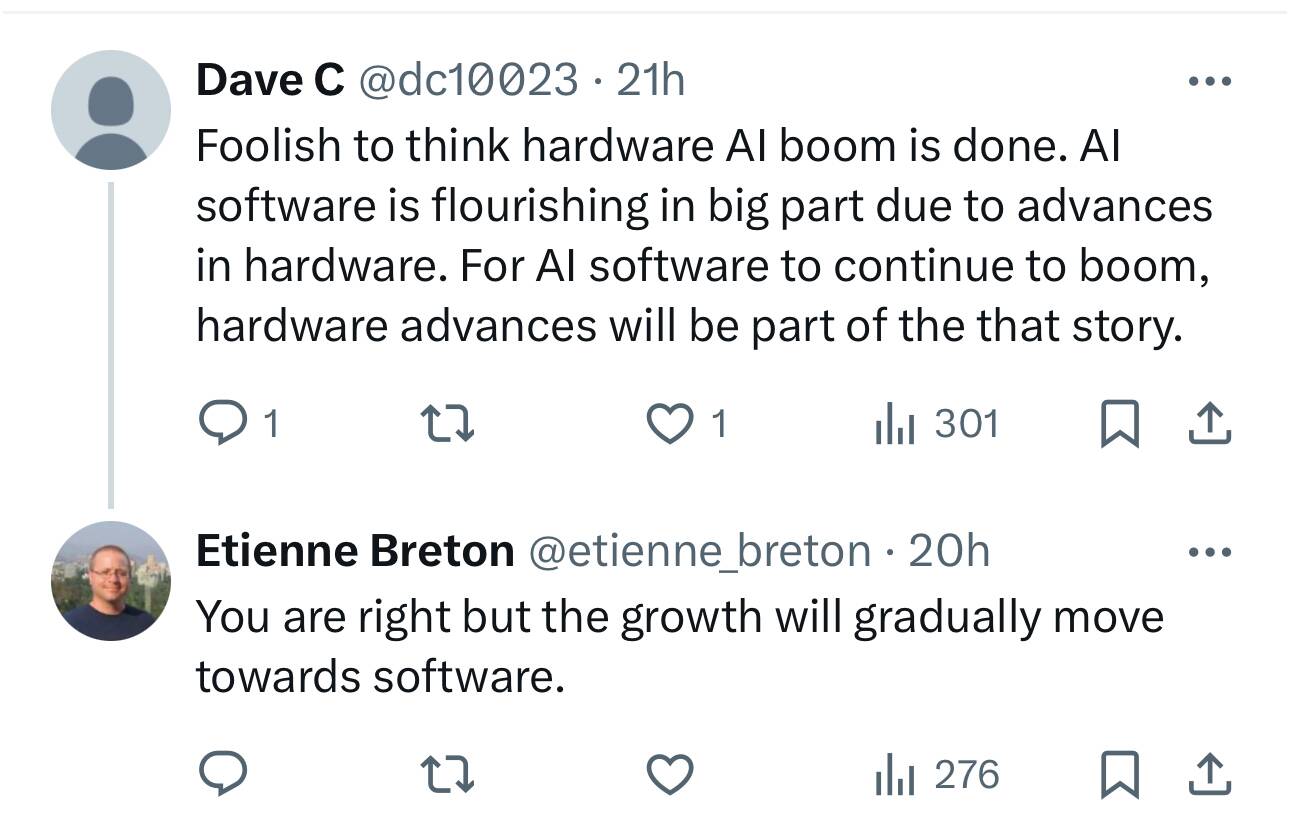This screenshot has height=821, width=1290.
Task: Reply to Etienne Breton's tweet
Action: (x=222, y=774)
